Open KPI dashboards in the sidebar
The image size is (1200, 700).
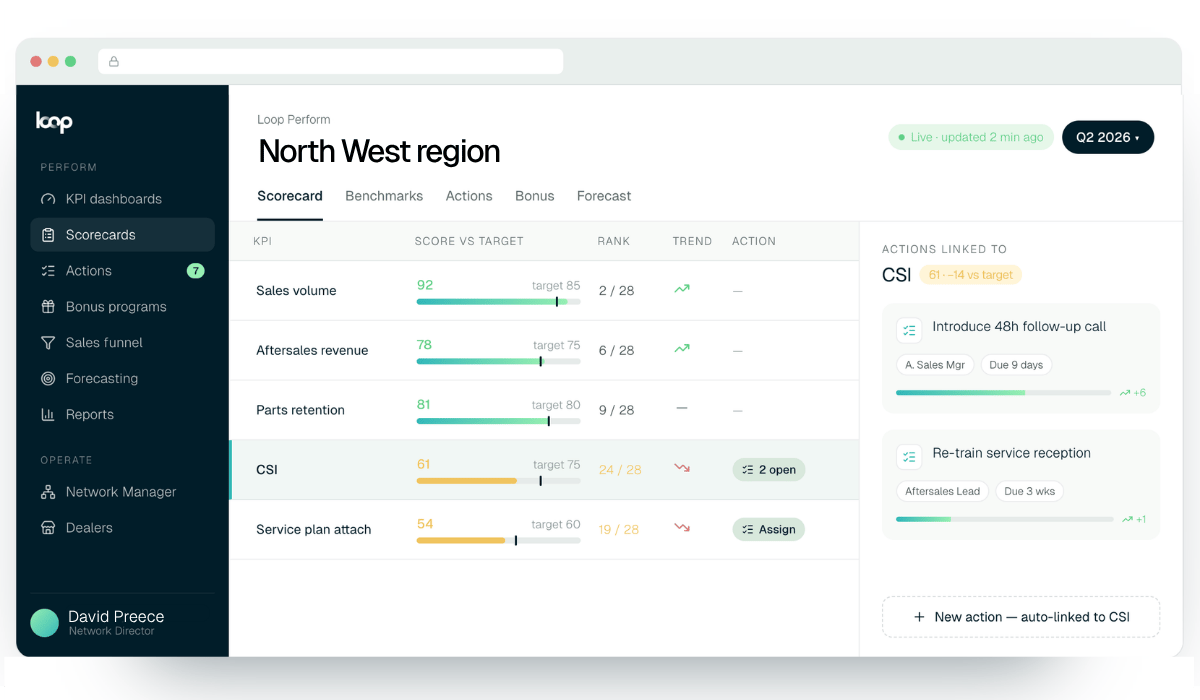tap(122, 199)
